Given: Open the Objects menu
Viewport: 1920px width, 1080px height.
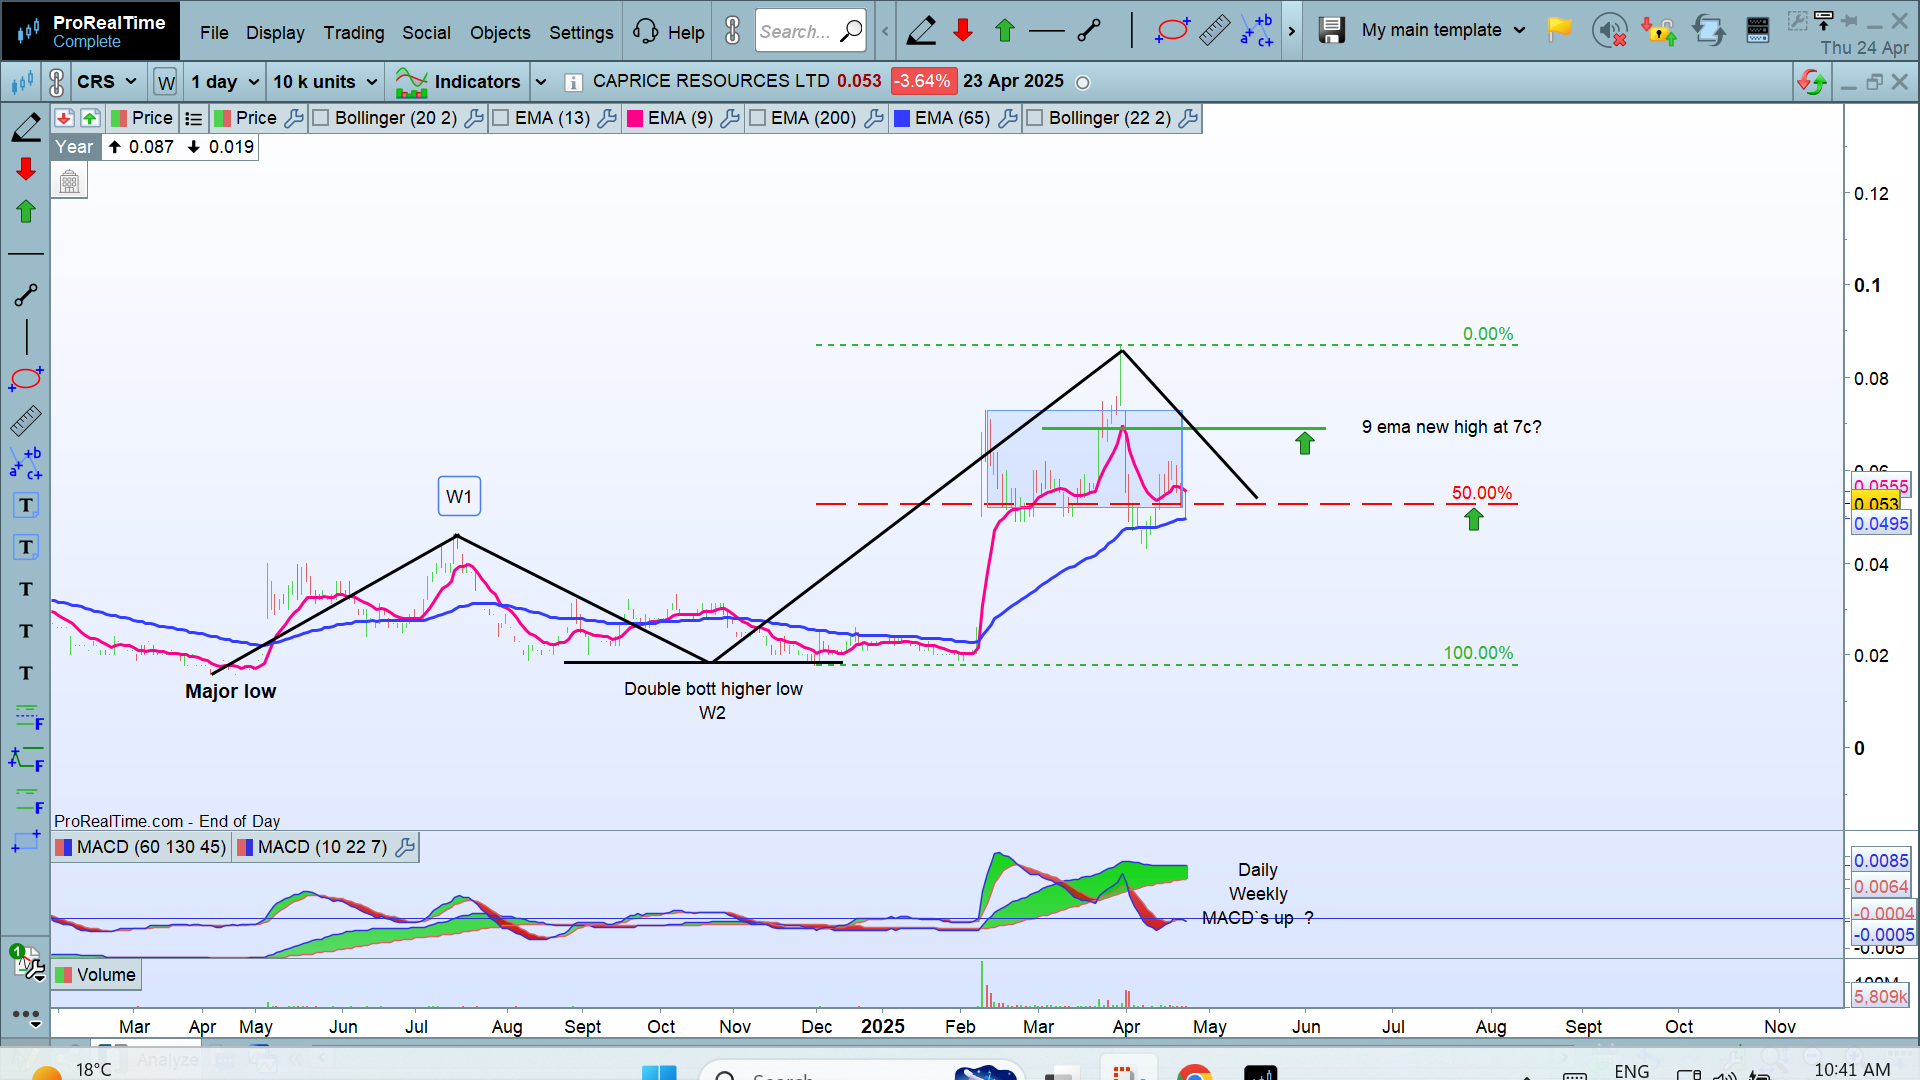Looking at the screenshot, I should 500,32.
